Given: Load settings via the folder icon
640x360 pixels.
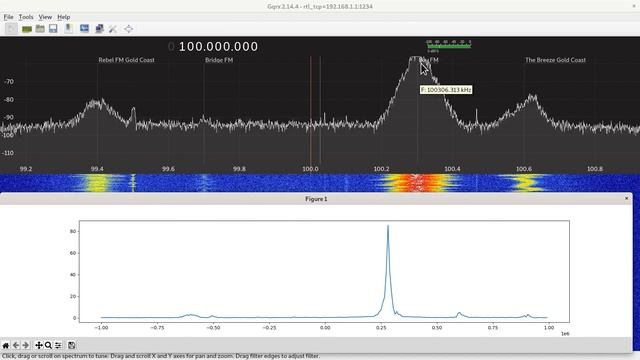Looking at the screenshot, I should point(40,29).
